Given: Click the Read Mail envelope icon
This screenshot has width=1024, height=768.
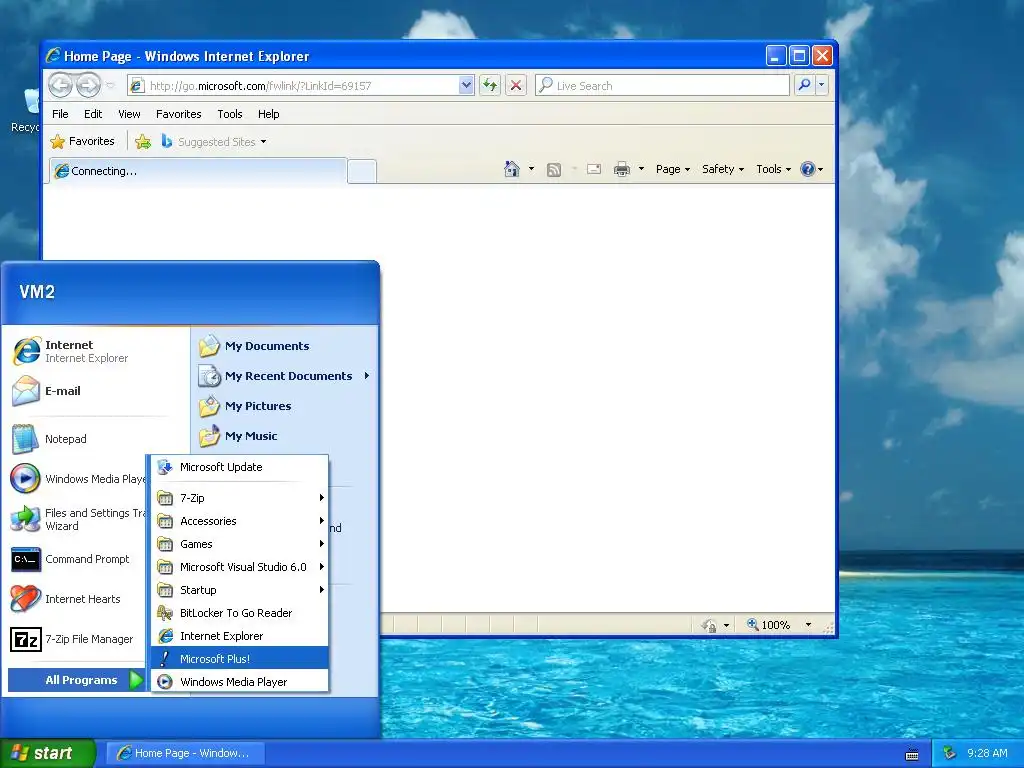Looking at the screenshot, I should click(x=594, y=169).
